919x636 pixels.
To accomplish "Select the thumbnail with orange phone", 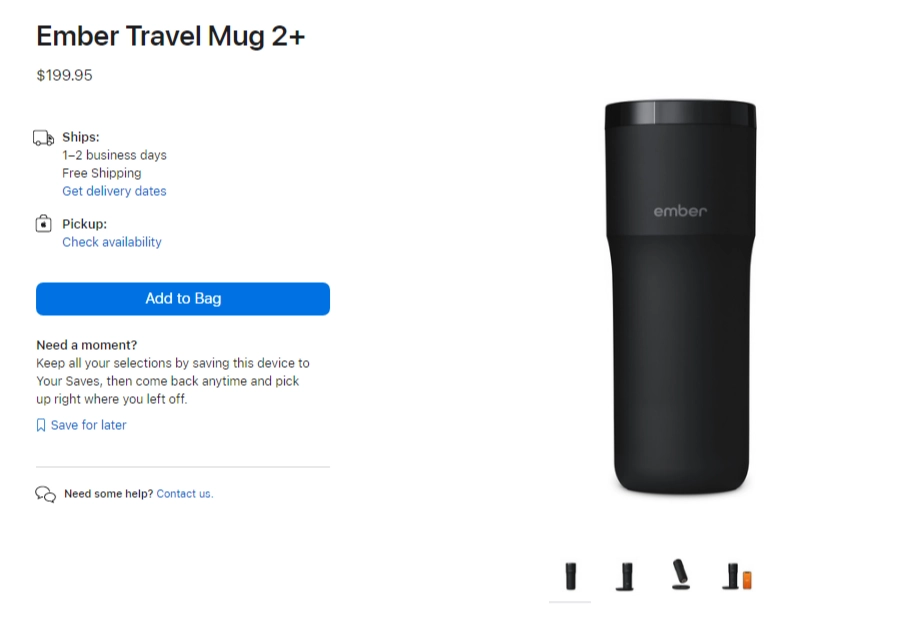I will (737, 576).
